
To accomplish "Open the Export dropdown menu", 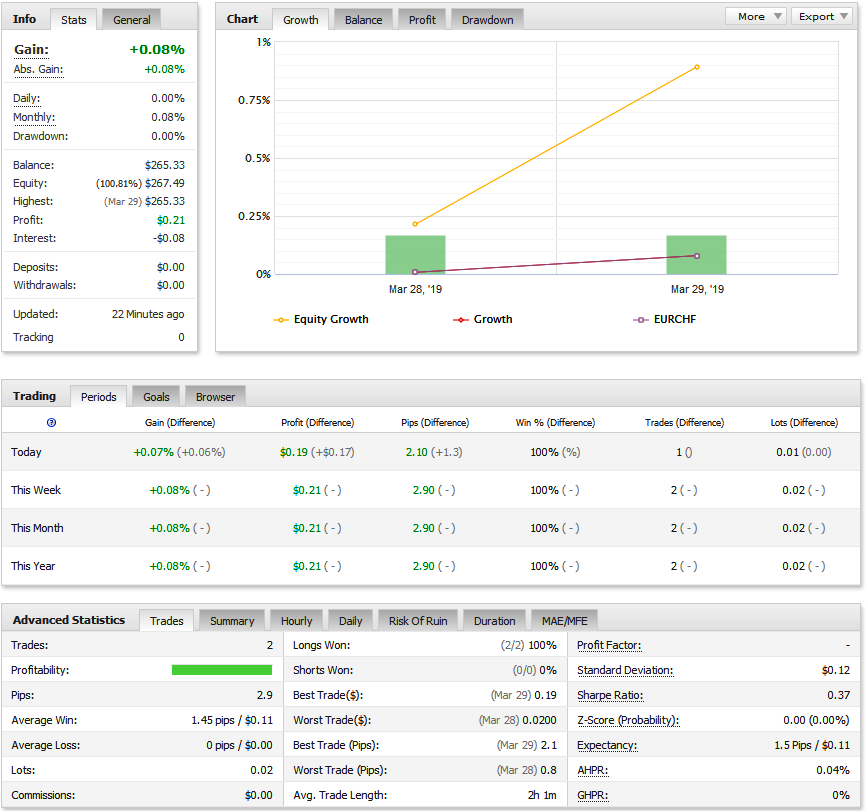I will (x=822, y=17).
